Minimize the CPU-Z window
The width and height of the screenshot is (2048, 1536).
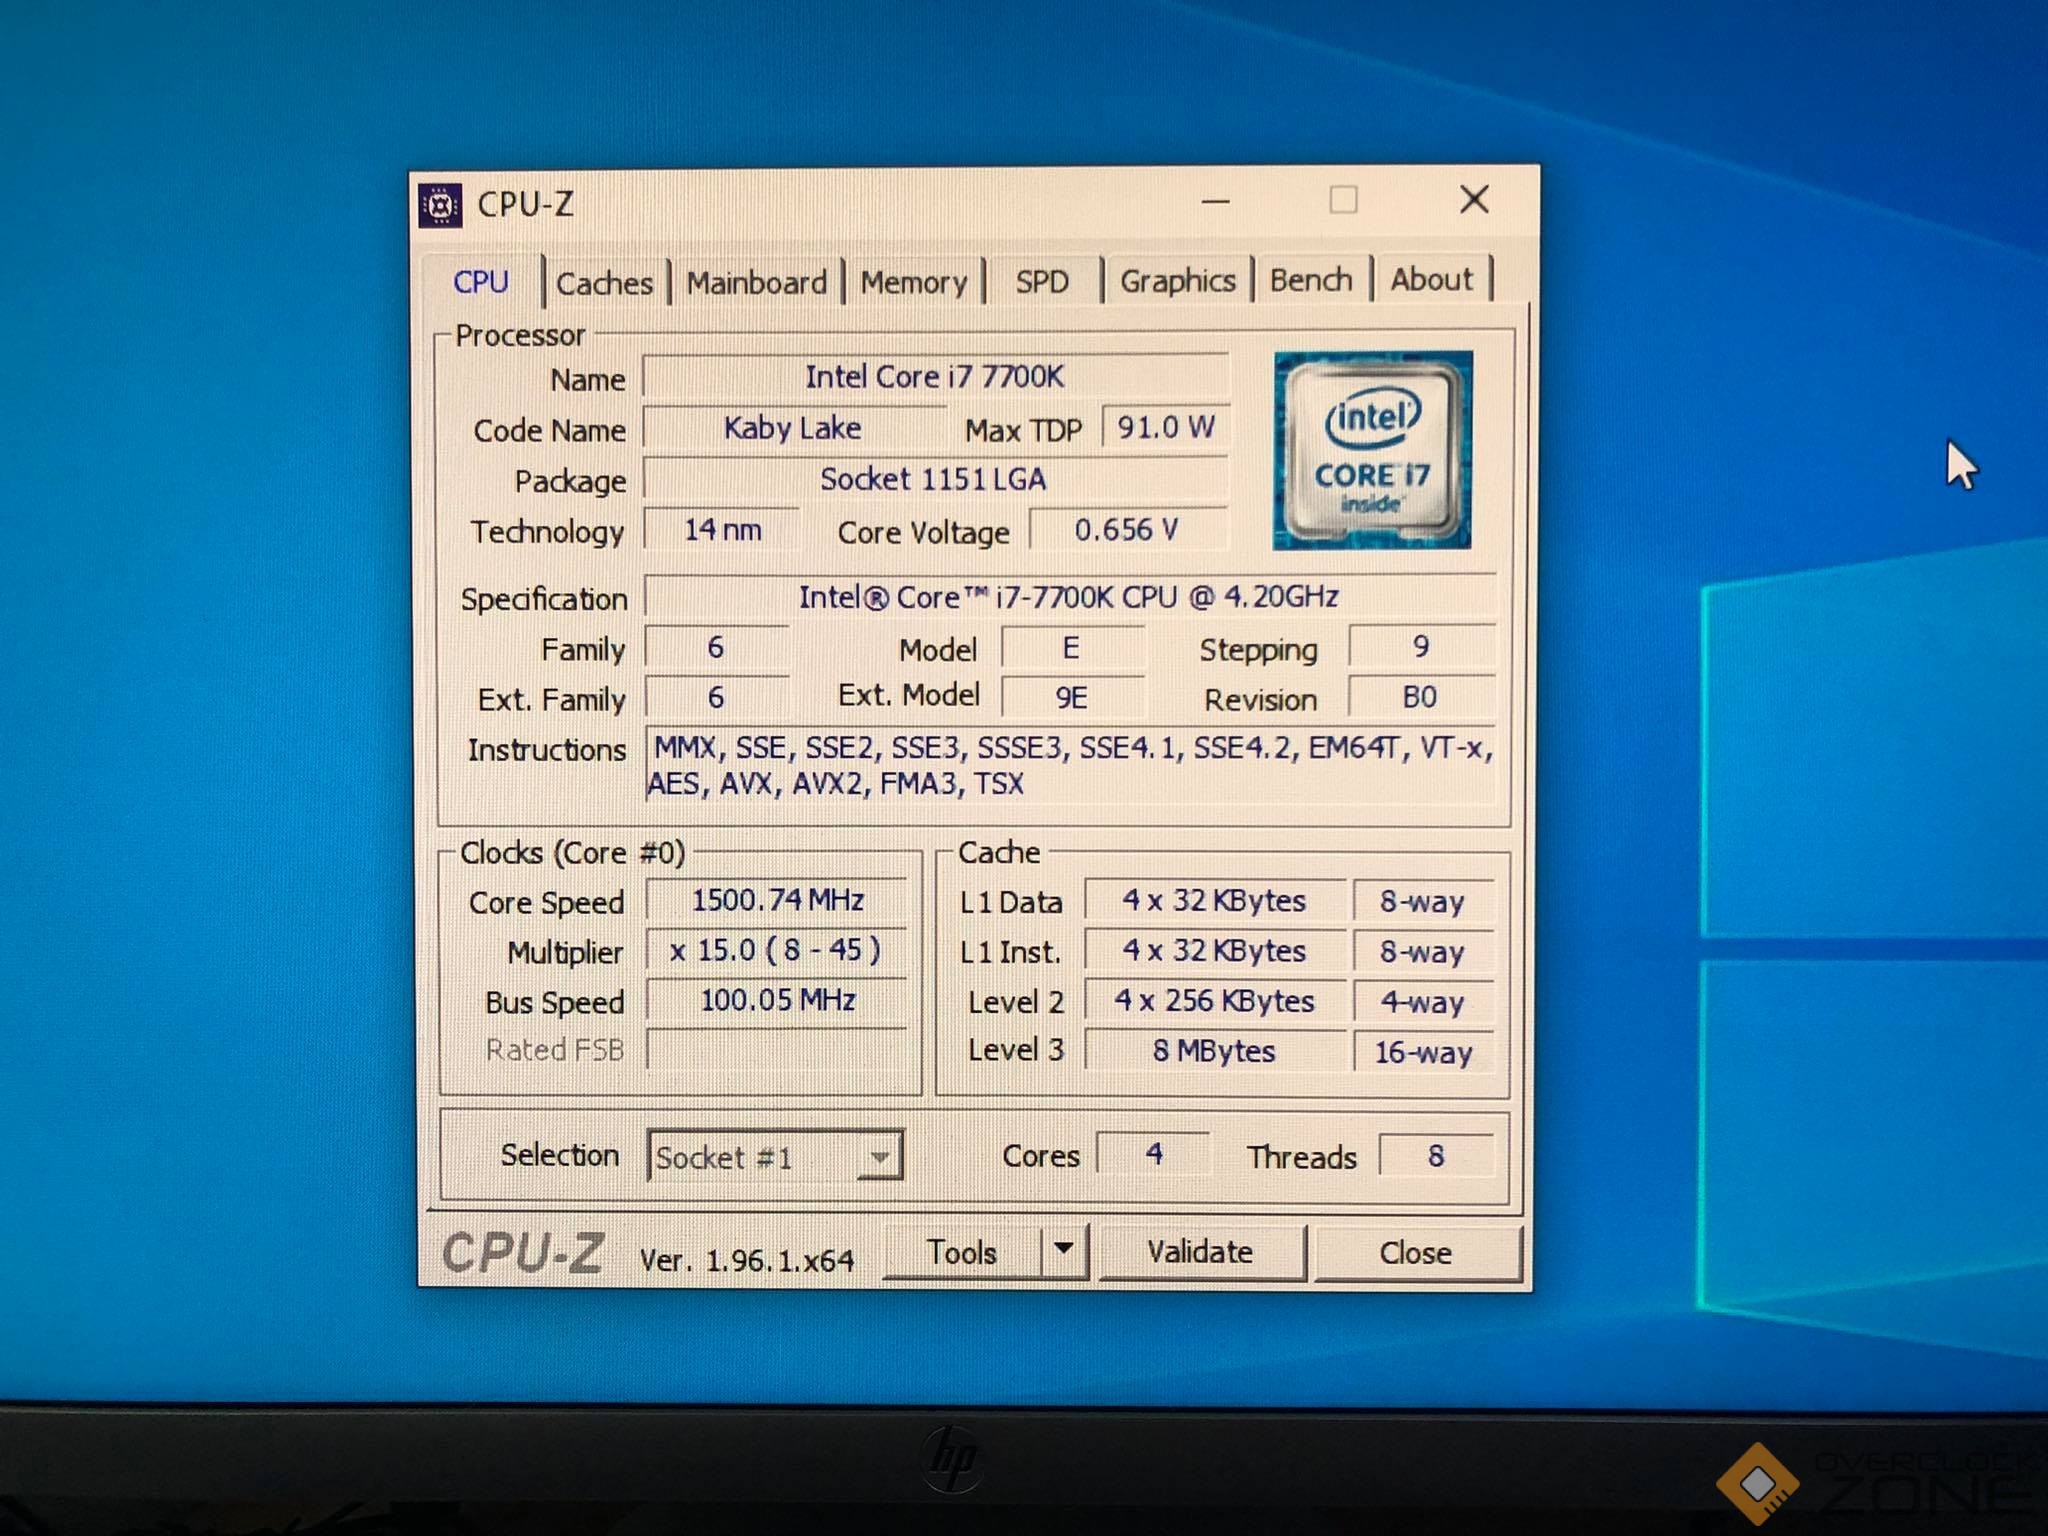[1215, 201]
